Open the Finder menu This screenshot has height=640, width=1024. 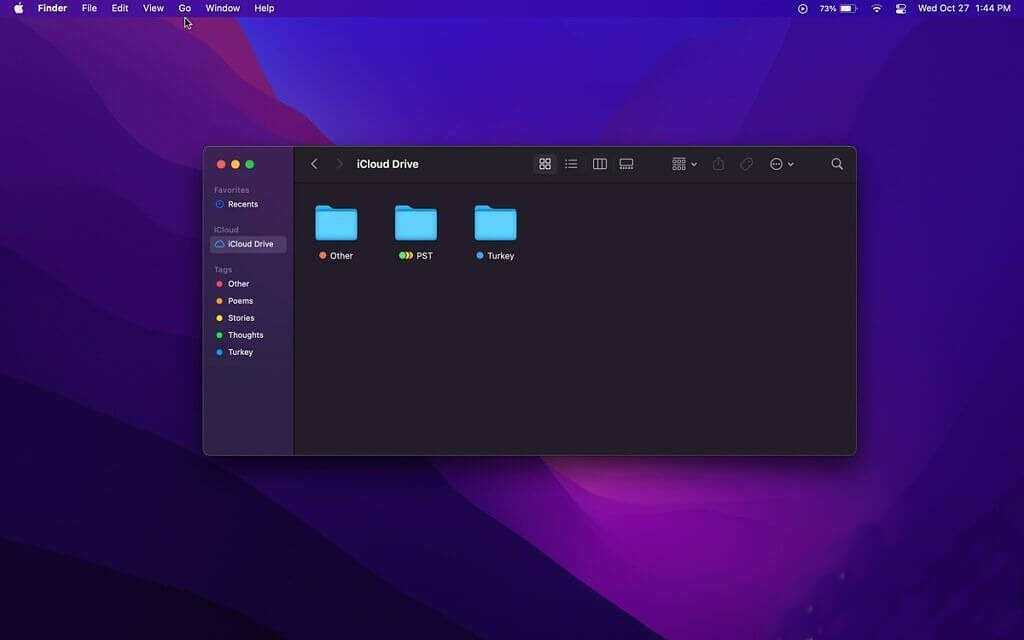pos(52,8)
